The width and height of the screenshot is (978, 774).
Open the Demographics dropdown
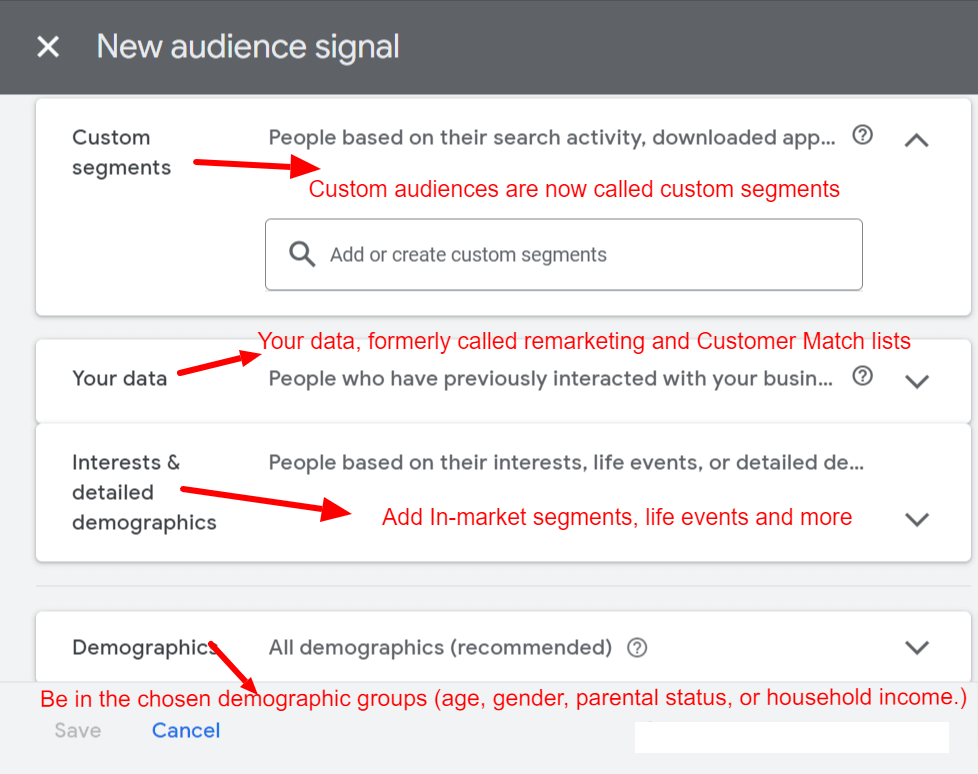(x=916, y=647)
